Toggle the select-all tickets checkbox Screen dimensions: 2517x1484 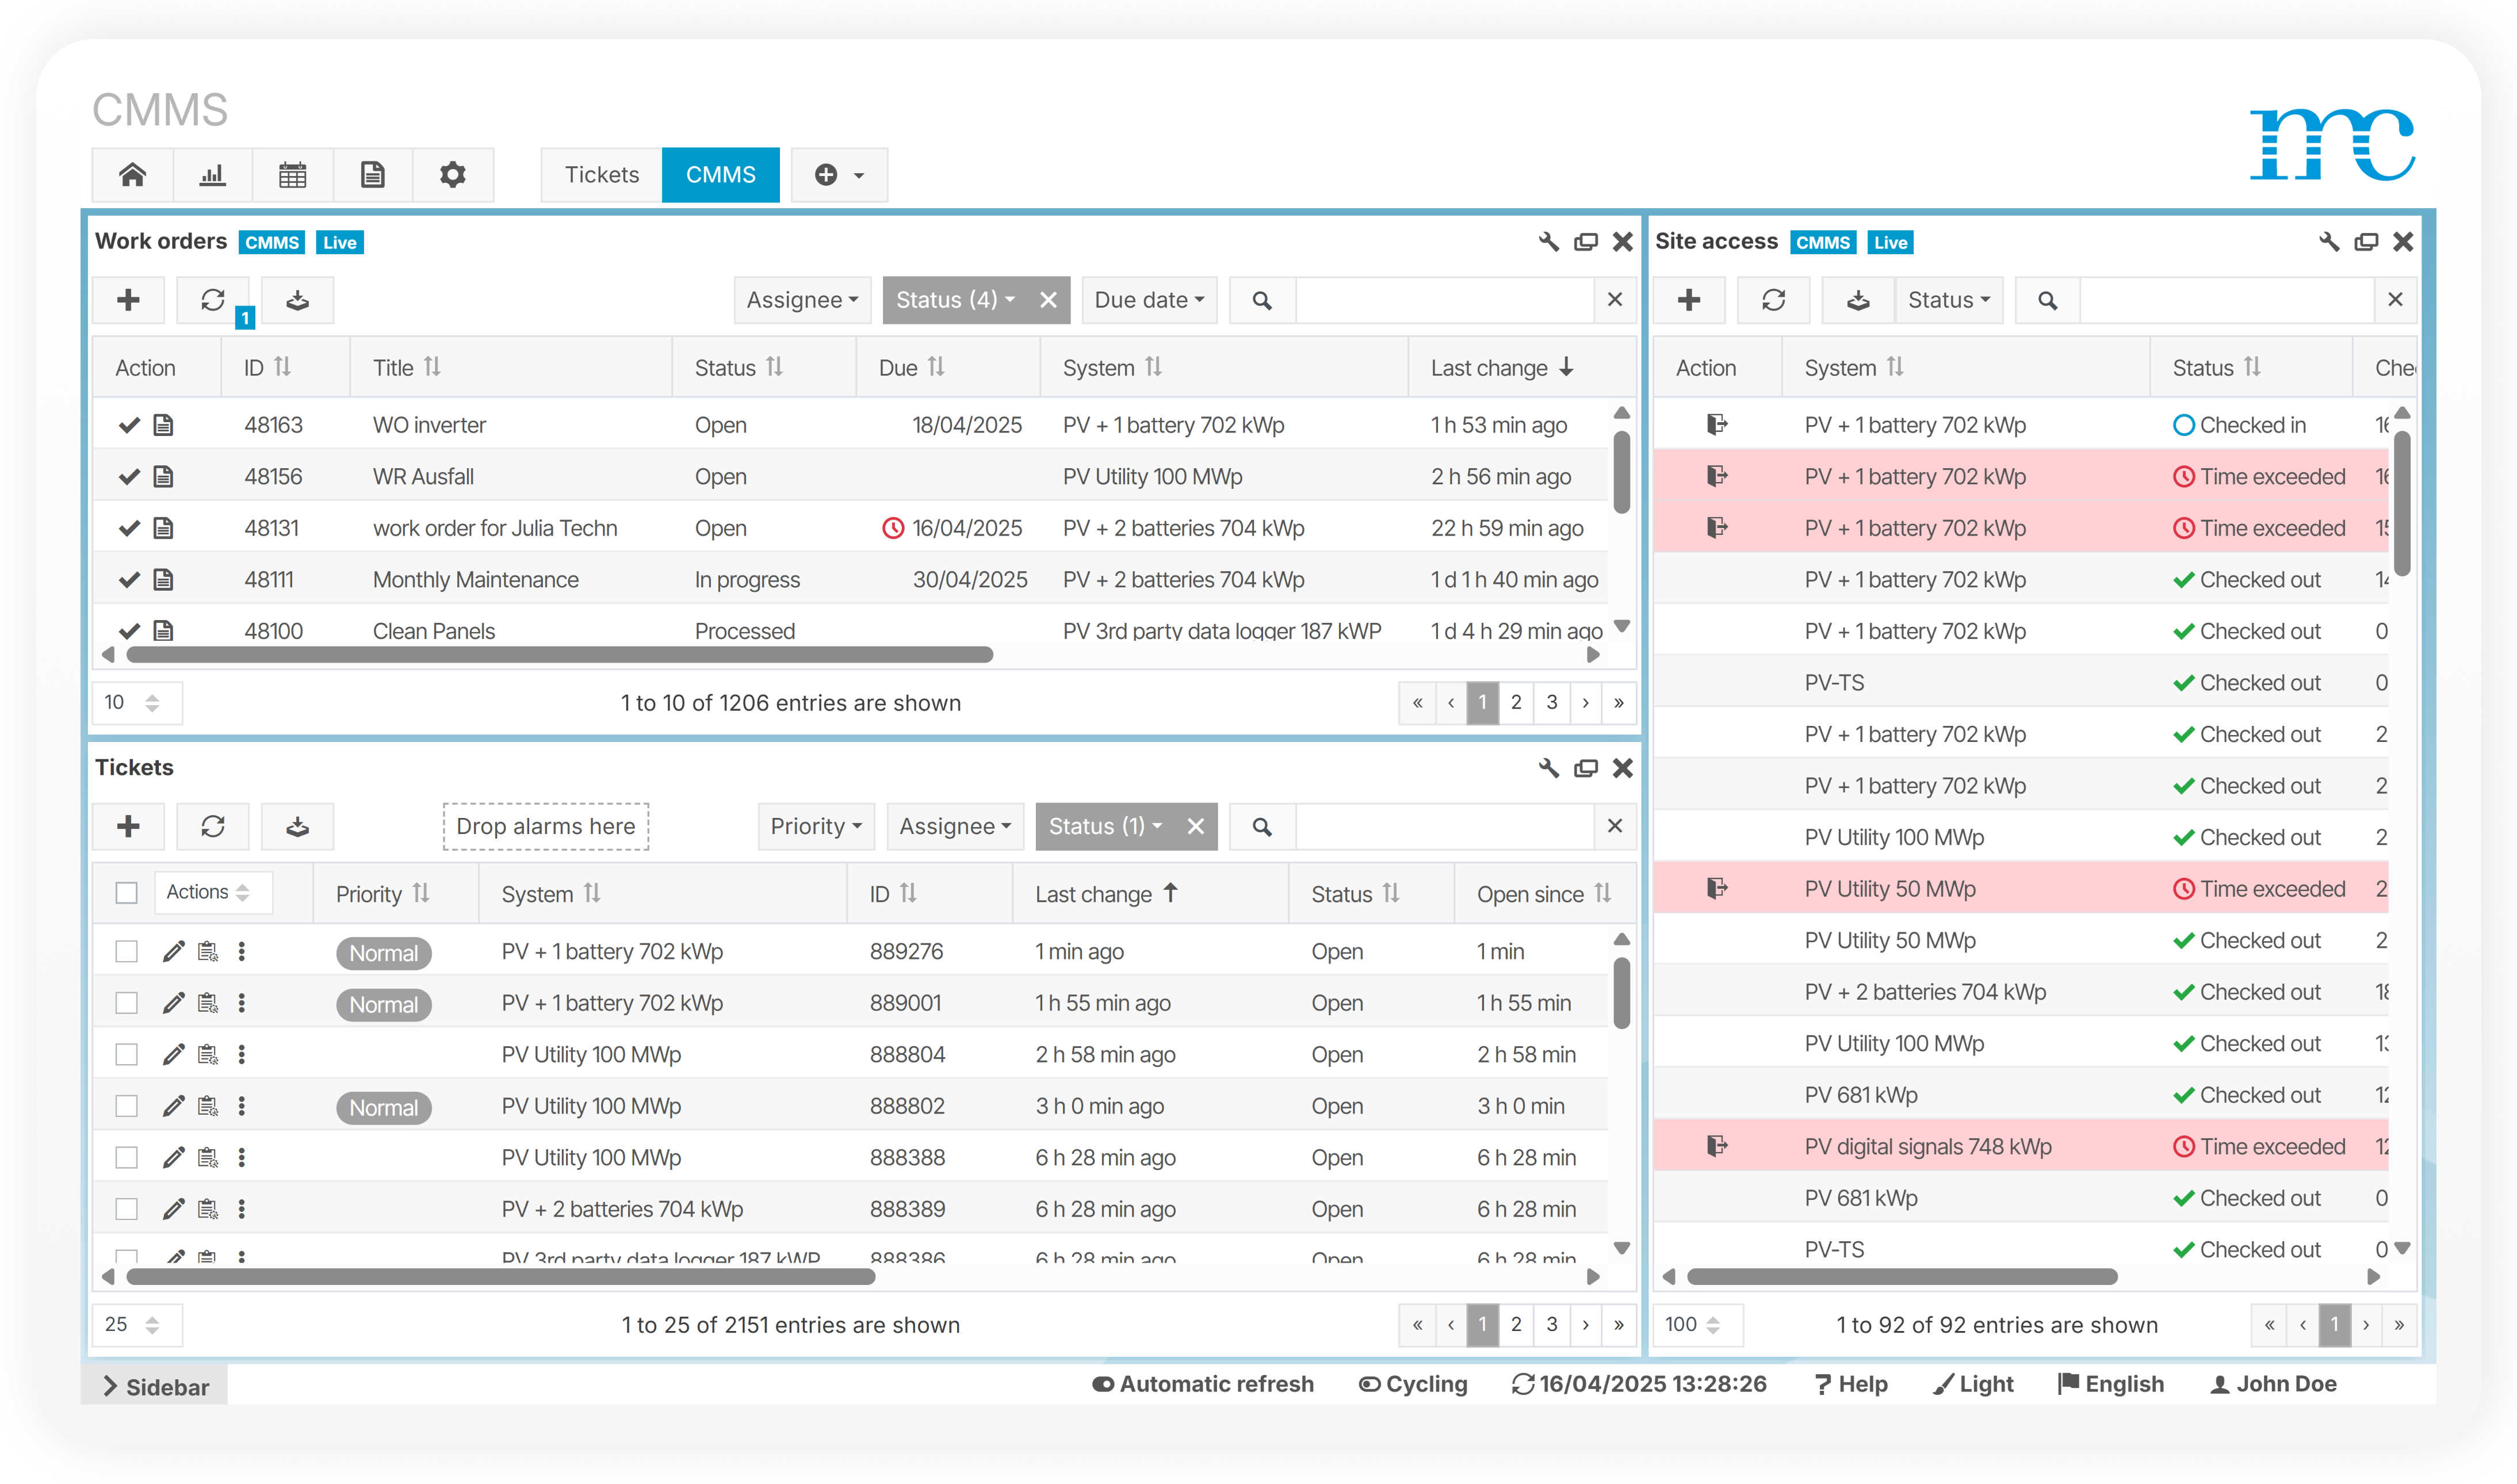(126, 893)
